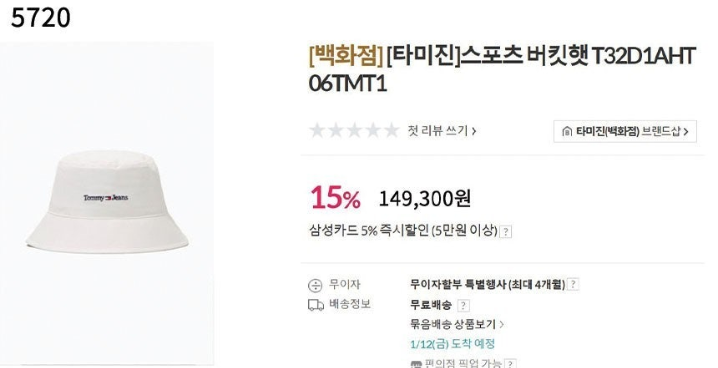Click the fifth empty review star
718x368 pixels.
[391, 130]
